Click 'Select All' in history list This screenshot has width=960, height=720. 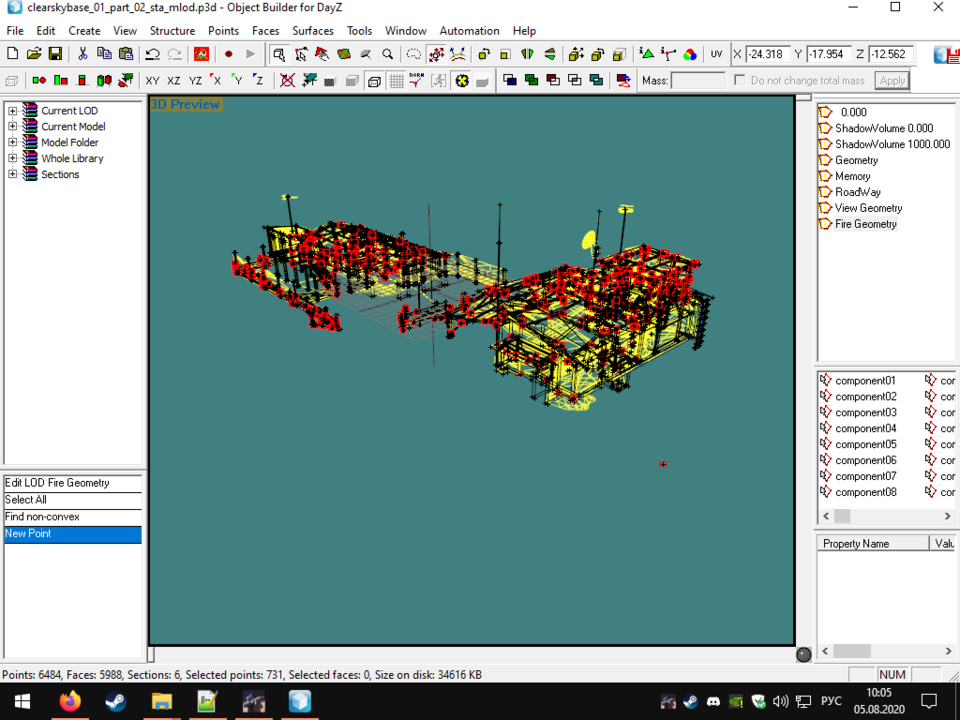pos(73,500)
